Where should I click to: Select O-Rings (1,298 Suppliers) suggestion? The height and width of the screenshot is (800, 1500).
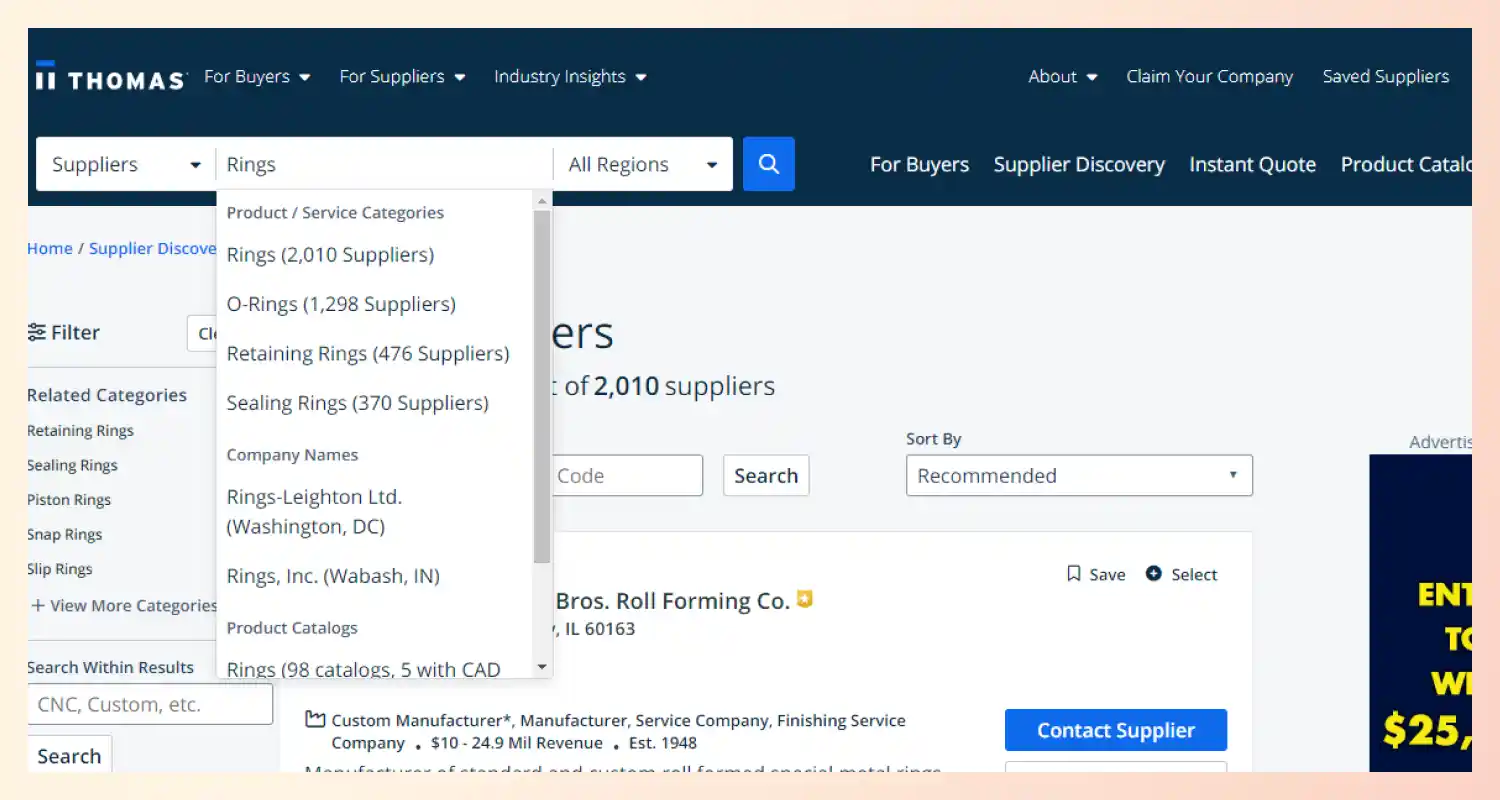[341, 304]
